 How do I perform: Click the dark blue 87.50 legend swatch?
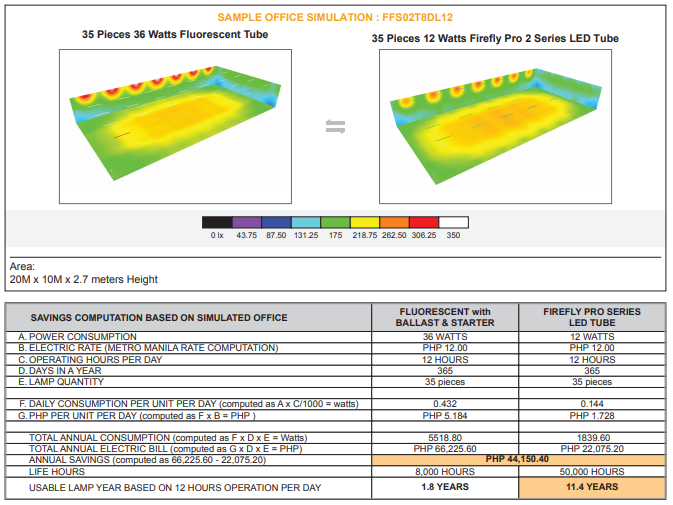(276, 222)
